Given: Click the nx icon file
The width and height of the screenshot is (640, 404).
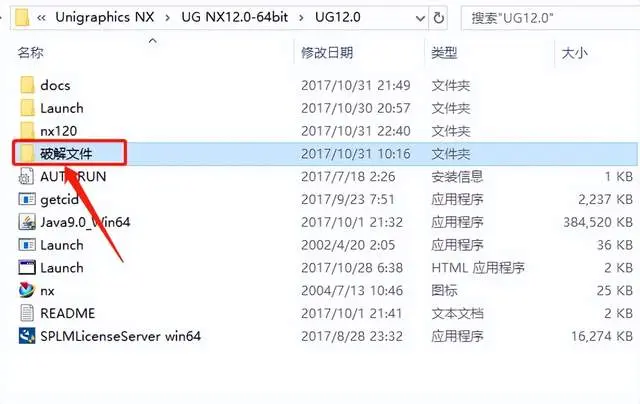Looking at the screenshot, I should (x=27, y=290).
